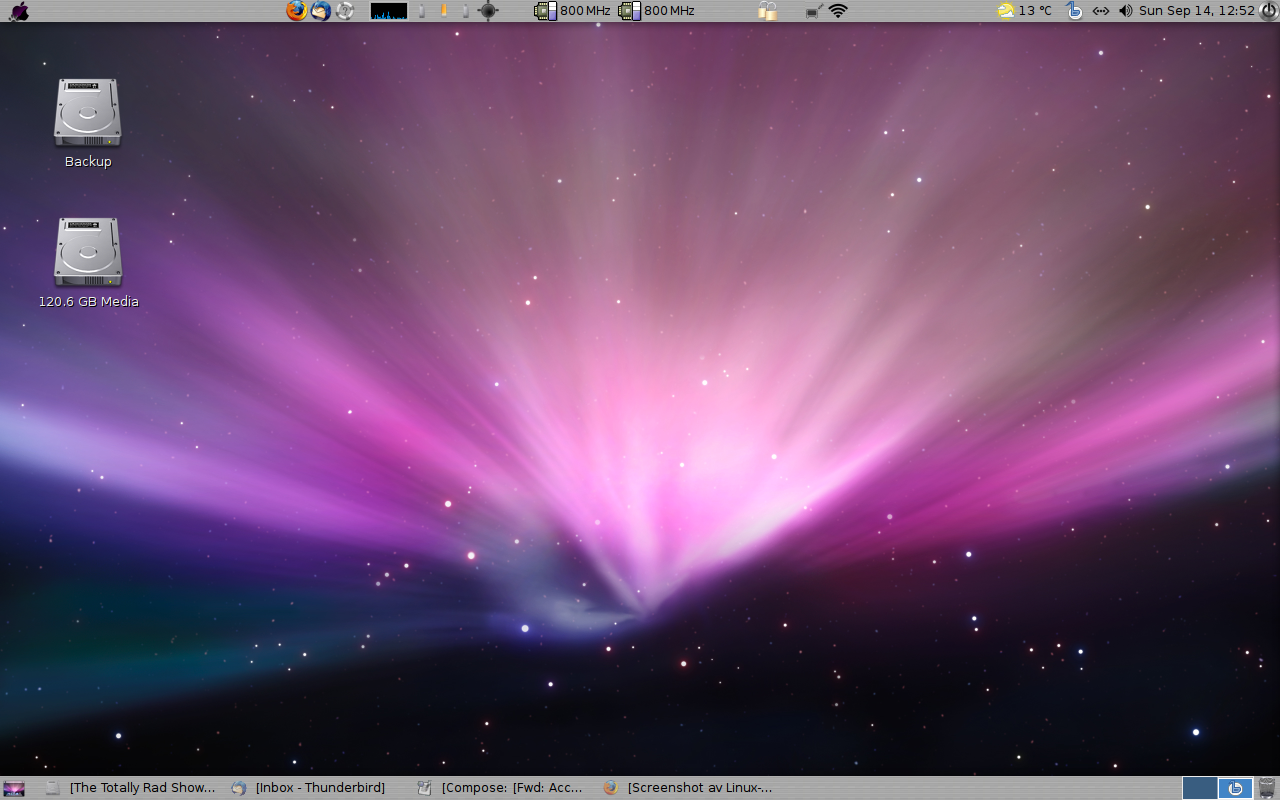1280x800 pixels.
Task: Click the help lifebuoy launcher icon
Action: [x=345, y=11]
